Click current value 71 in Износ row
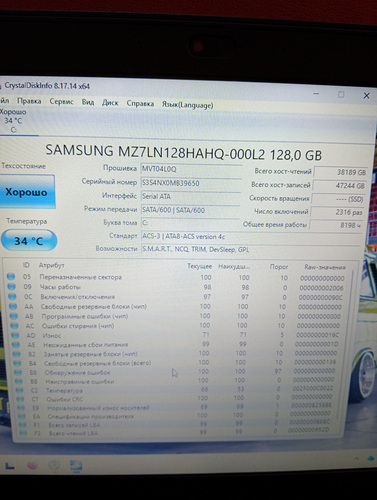This screenshot has height=500, width=377. [206, 334]
